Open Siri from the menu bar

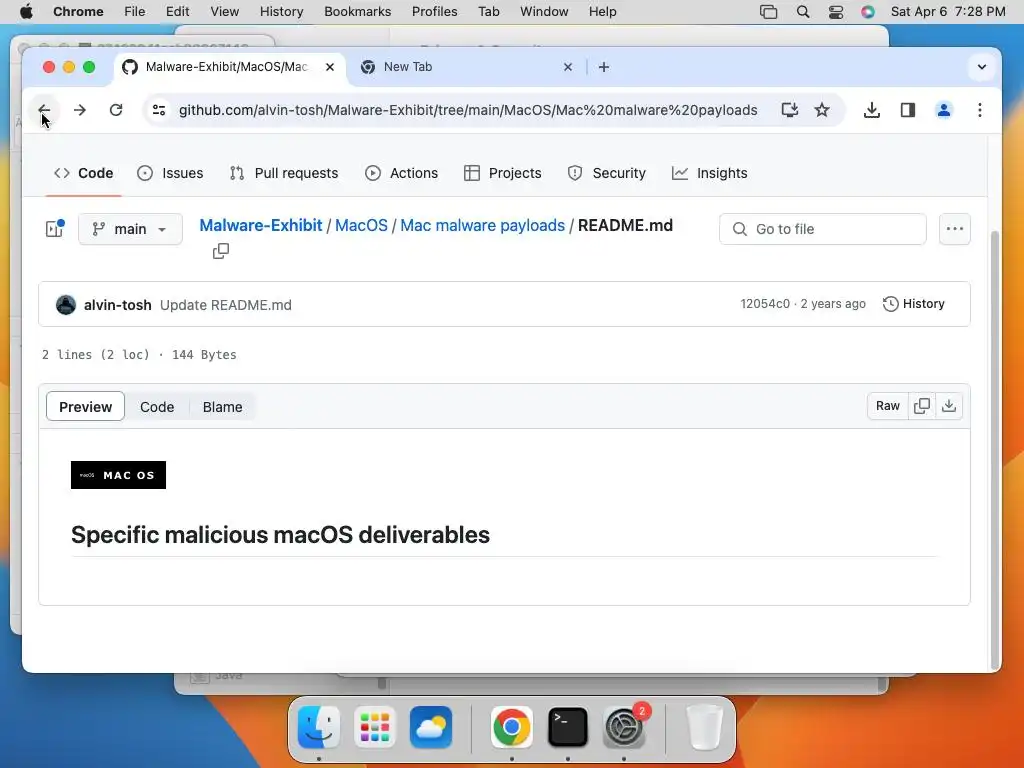[x=867, y=11]
